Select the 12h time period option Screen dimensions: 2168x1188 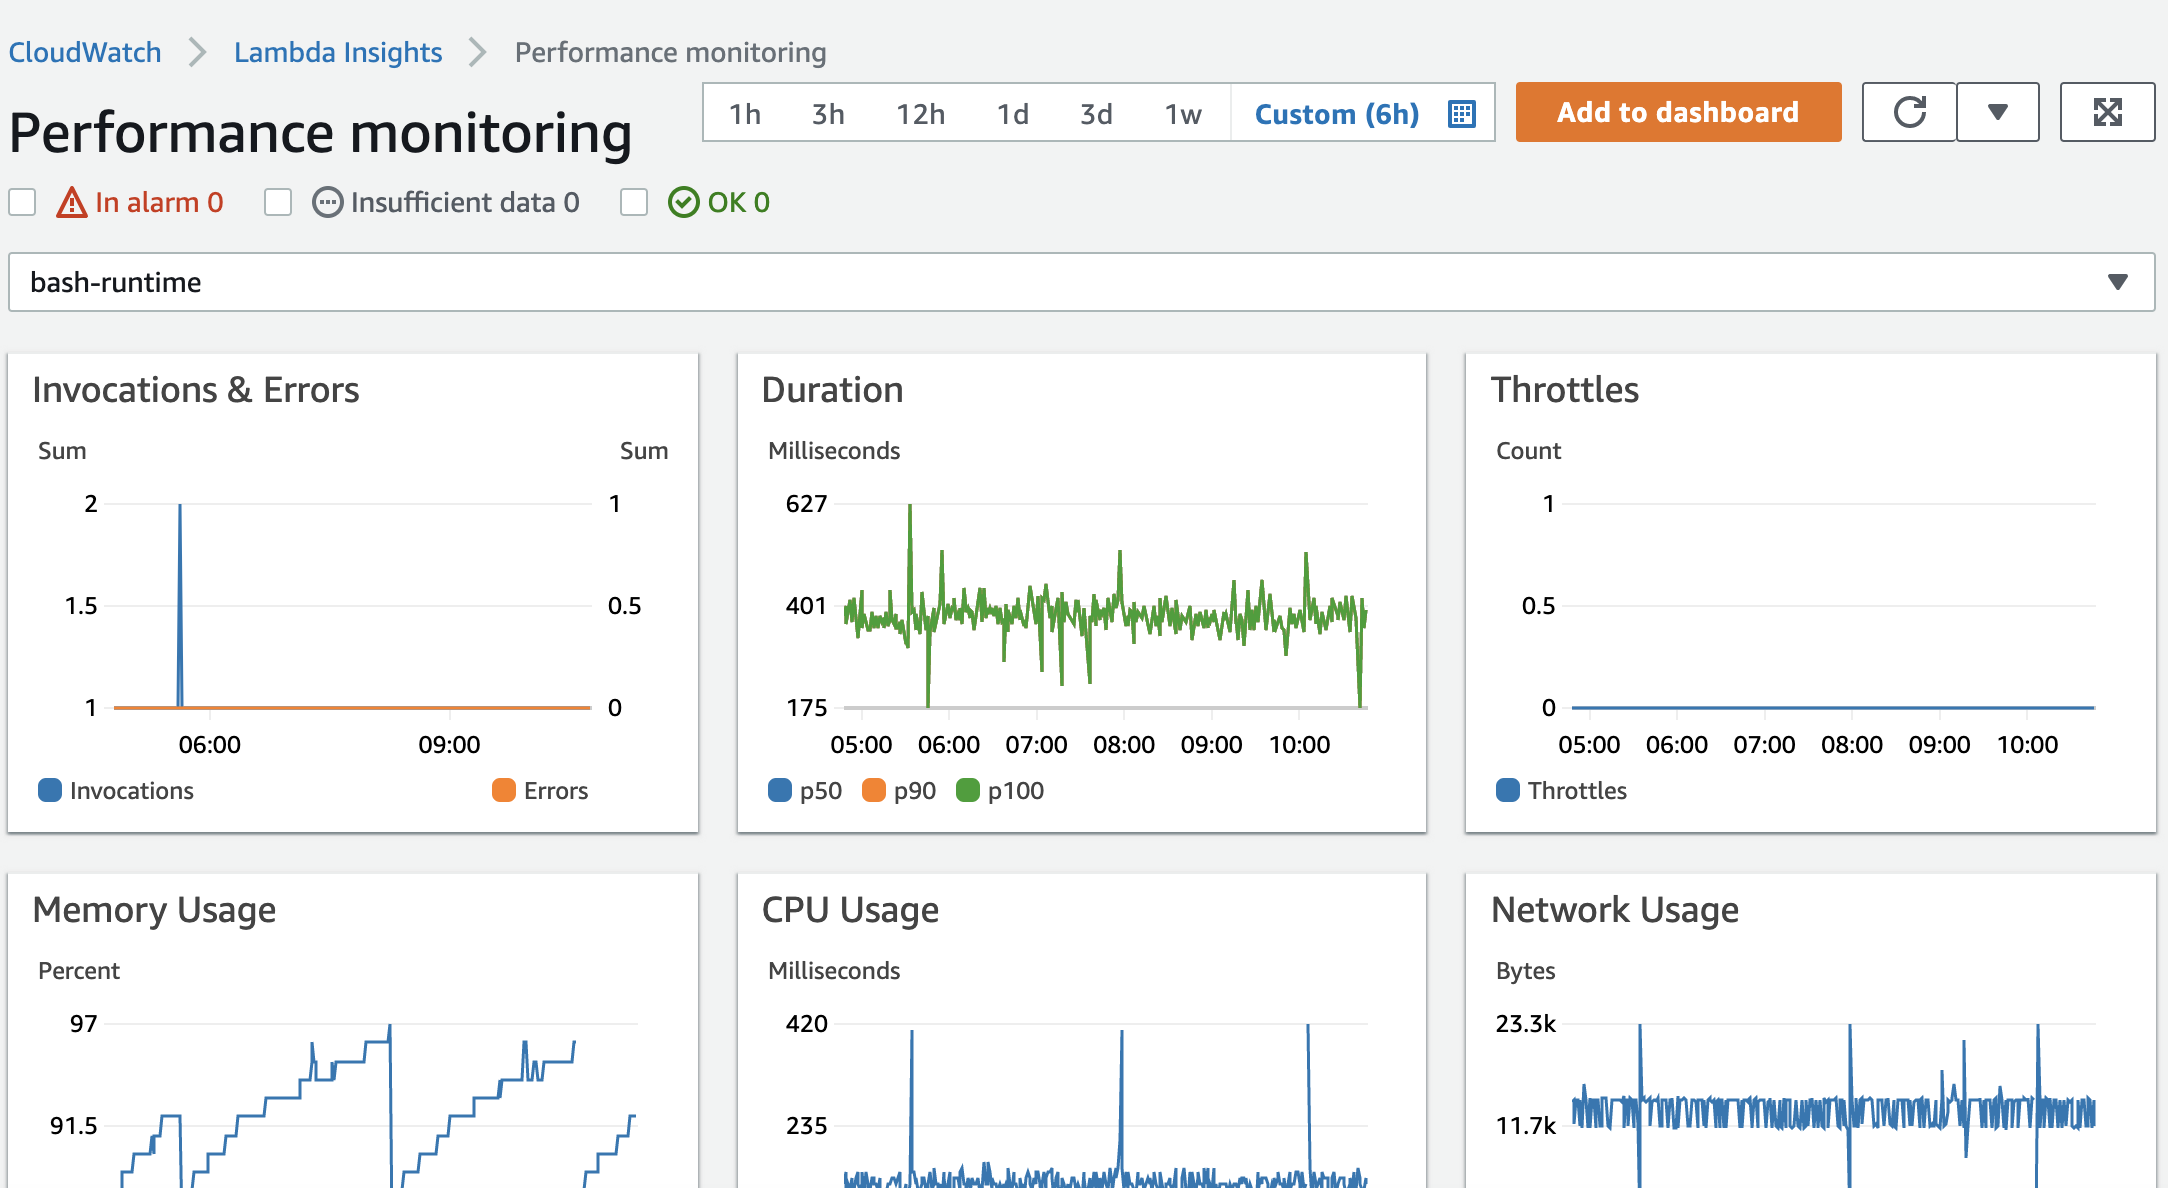[919, 111]
